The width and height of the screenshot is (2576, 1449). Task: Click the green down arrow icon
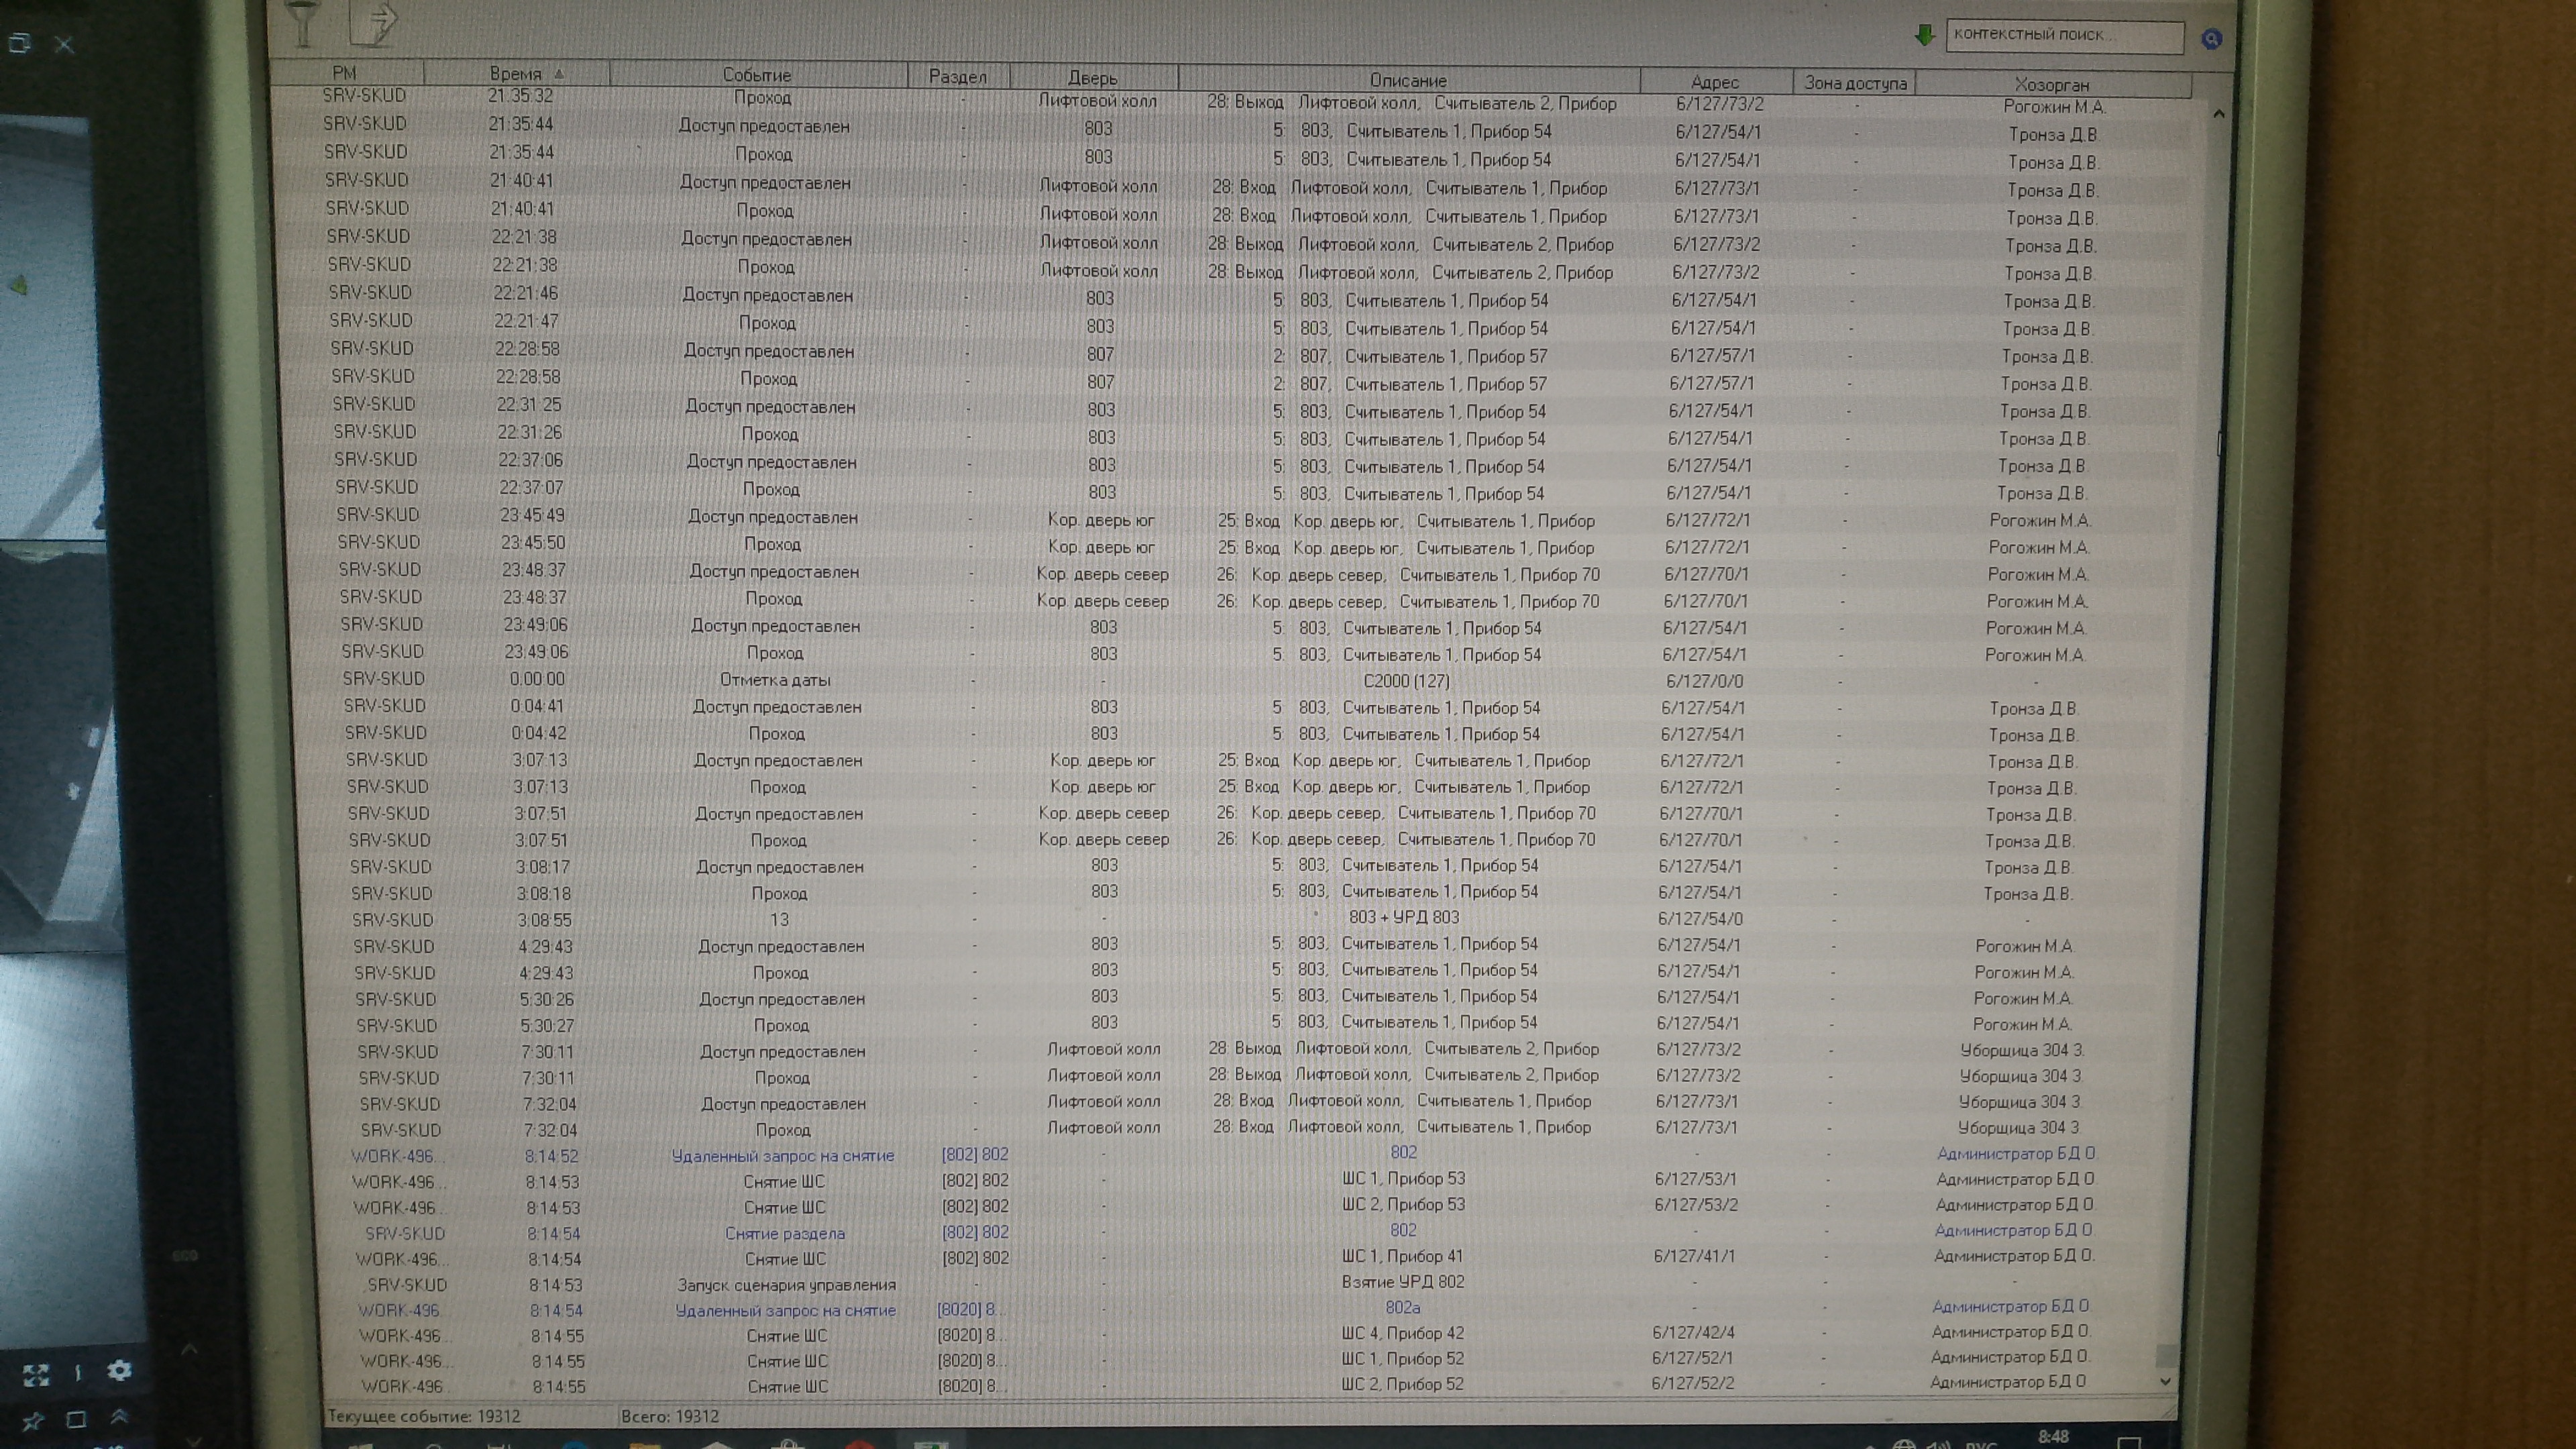pyautogui.click(x=1924, y=35)
